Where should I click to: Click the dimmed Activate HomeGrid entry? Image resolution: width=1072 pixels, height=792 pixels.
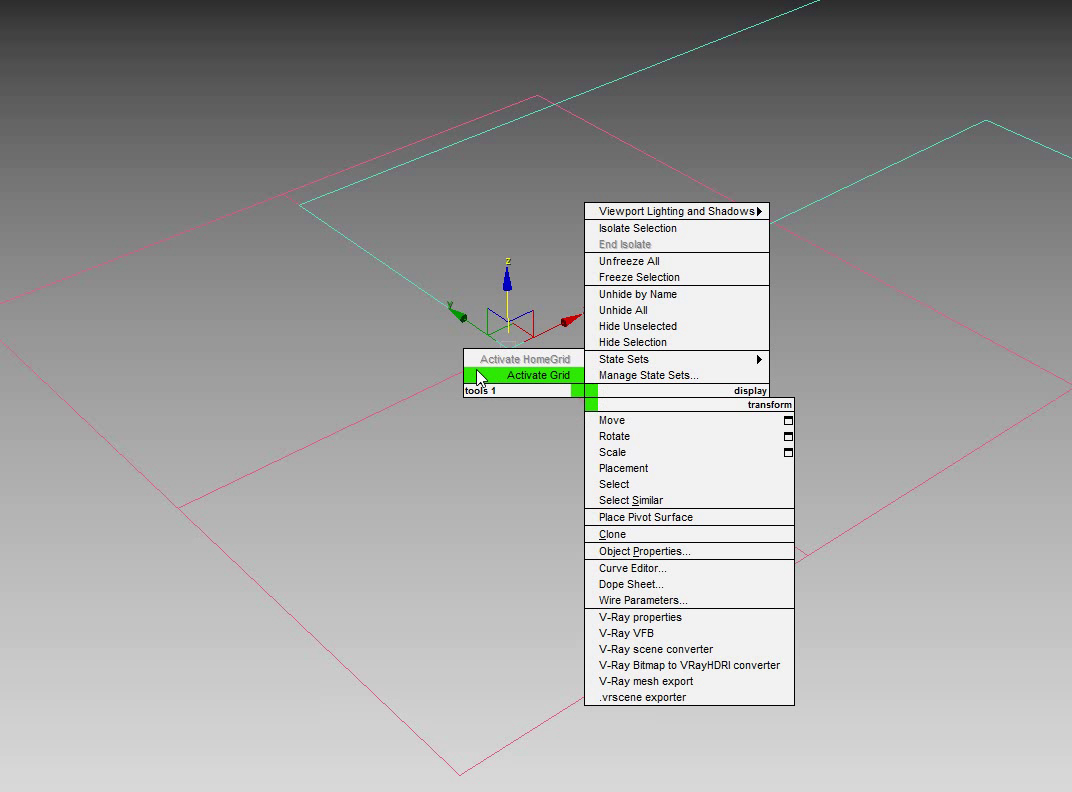coord(524,359)
